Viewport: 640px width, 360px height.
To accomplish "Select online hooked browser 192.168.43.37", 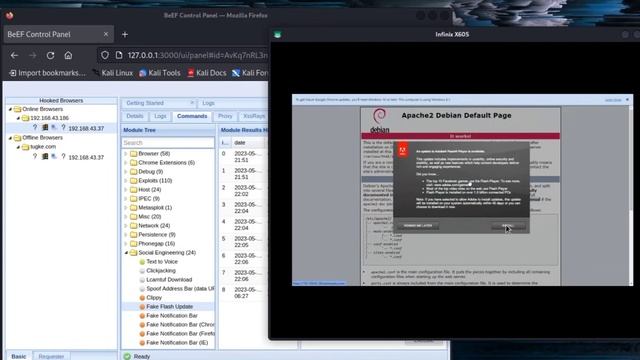I will pos(86,128).
